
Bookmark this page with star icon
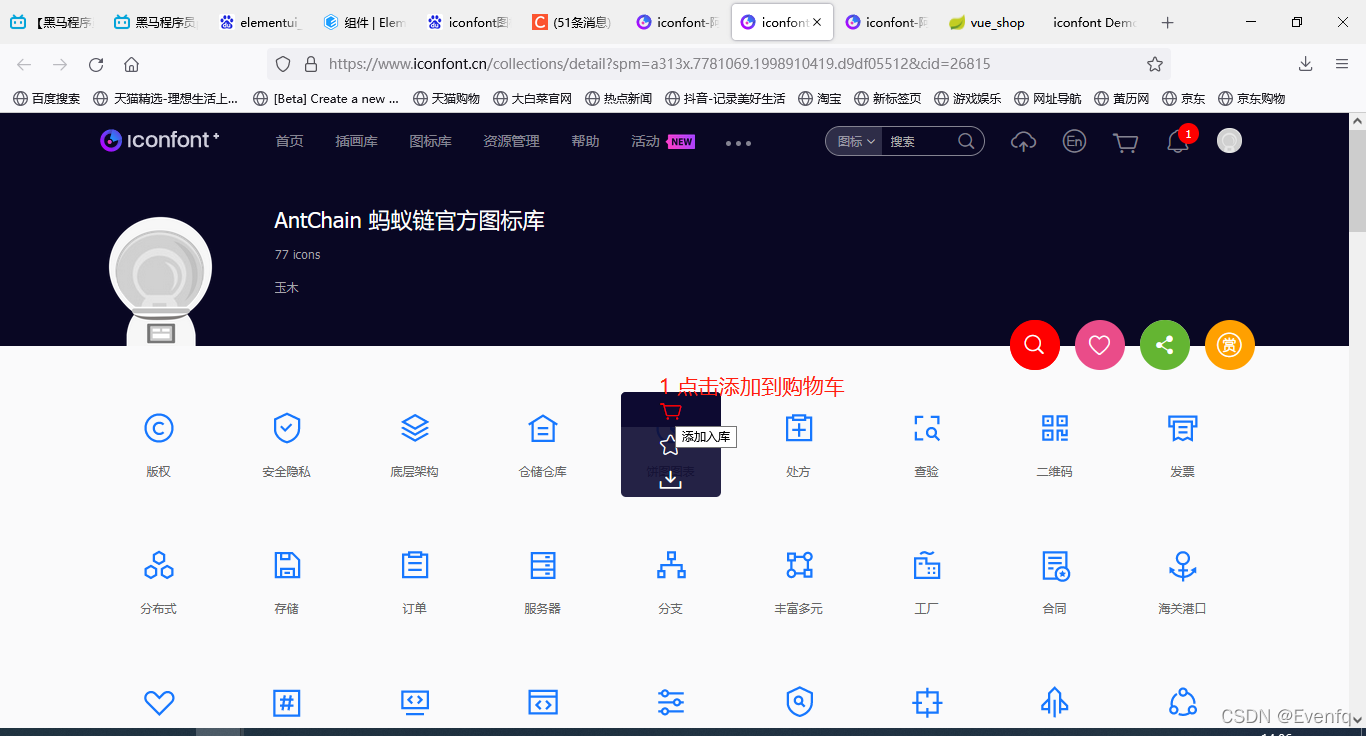(x=1155, y=64)
